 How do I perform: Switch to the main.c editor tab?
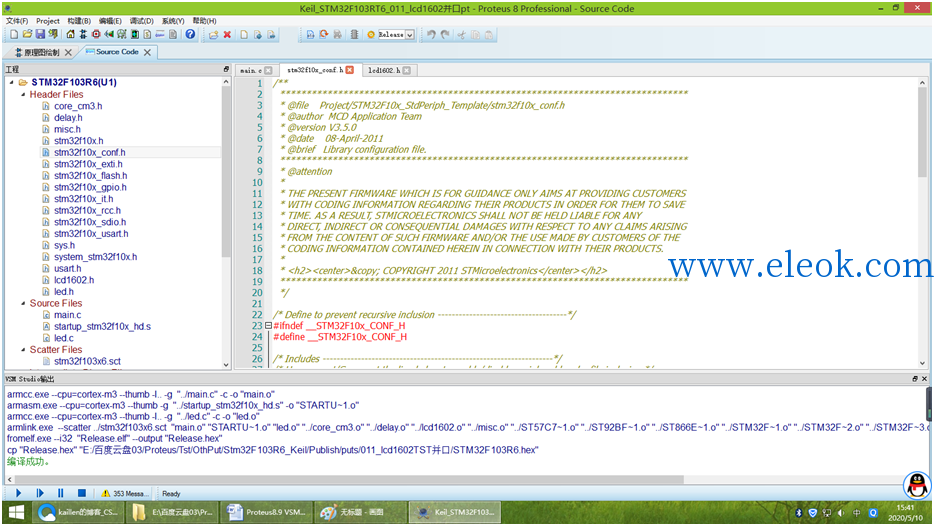(251, 70)
